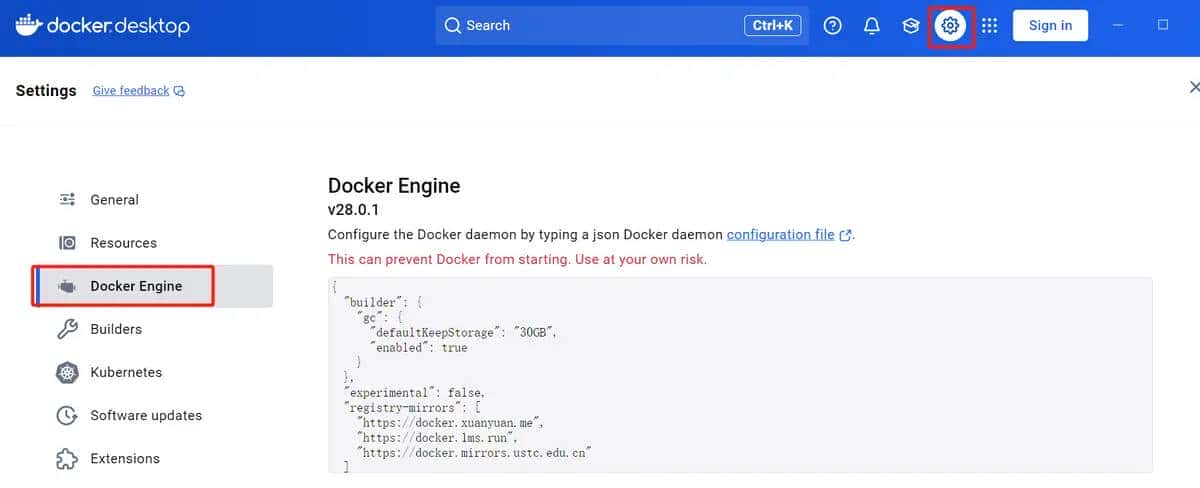Click the Ctrl+K shortcut badge
This screenshot has width=1200, height=488.
(x=773, y=26)
